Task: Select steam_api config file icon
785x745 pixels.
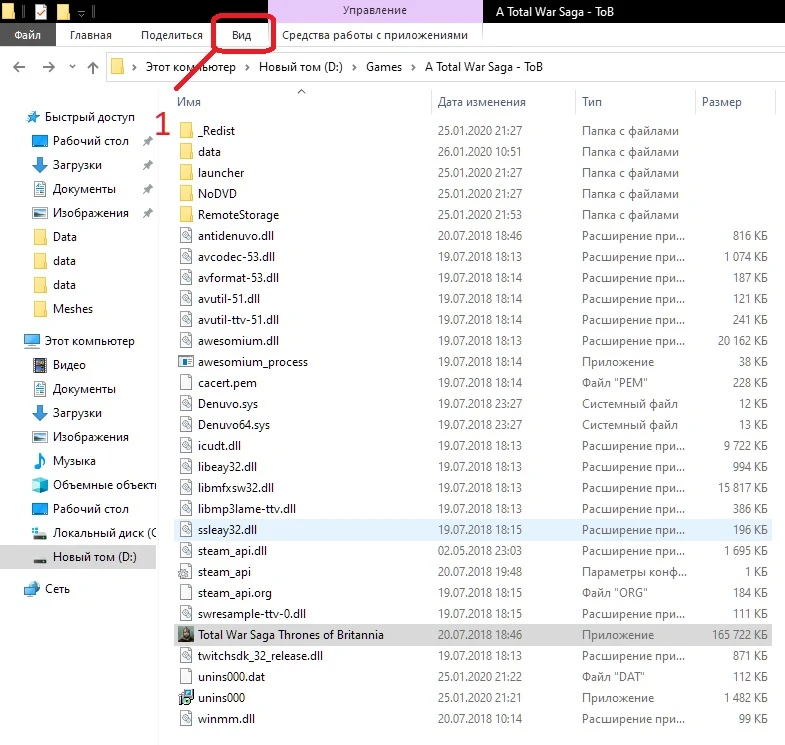Action: [x=186, y=571]
